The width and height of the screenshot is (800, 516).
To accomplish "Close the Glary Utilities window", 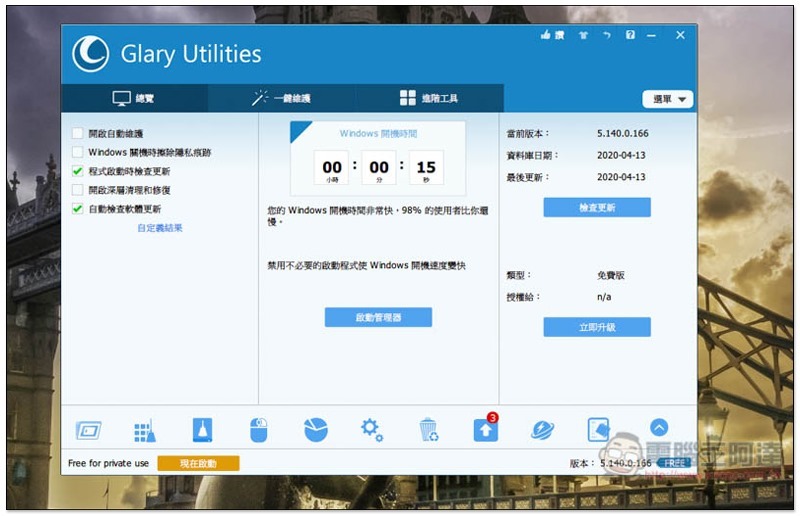I will 680,35.
